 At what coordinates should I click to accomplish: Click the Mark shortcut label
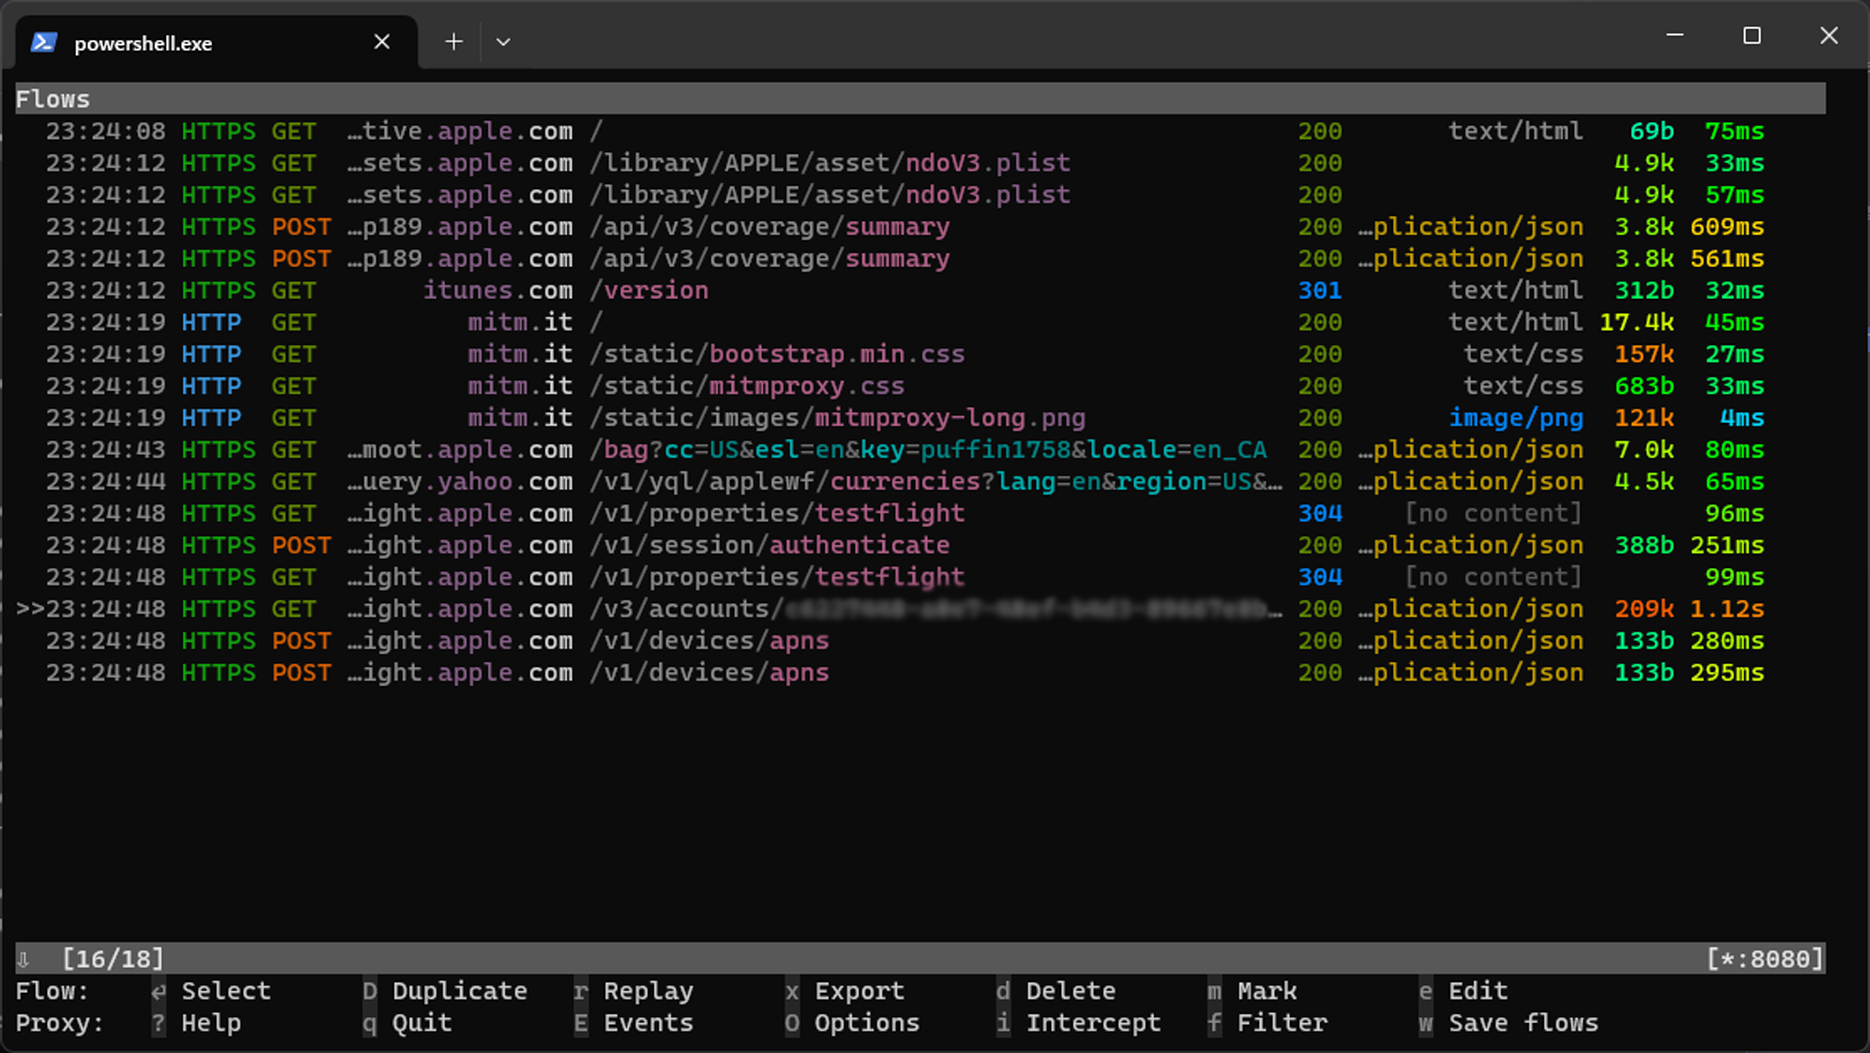point(1267,991)
